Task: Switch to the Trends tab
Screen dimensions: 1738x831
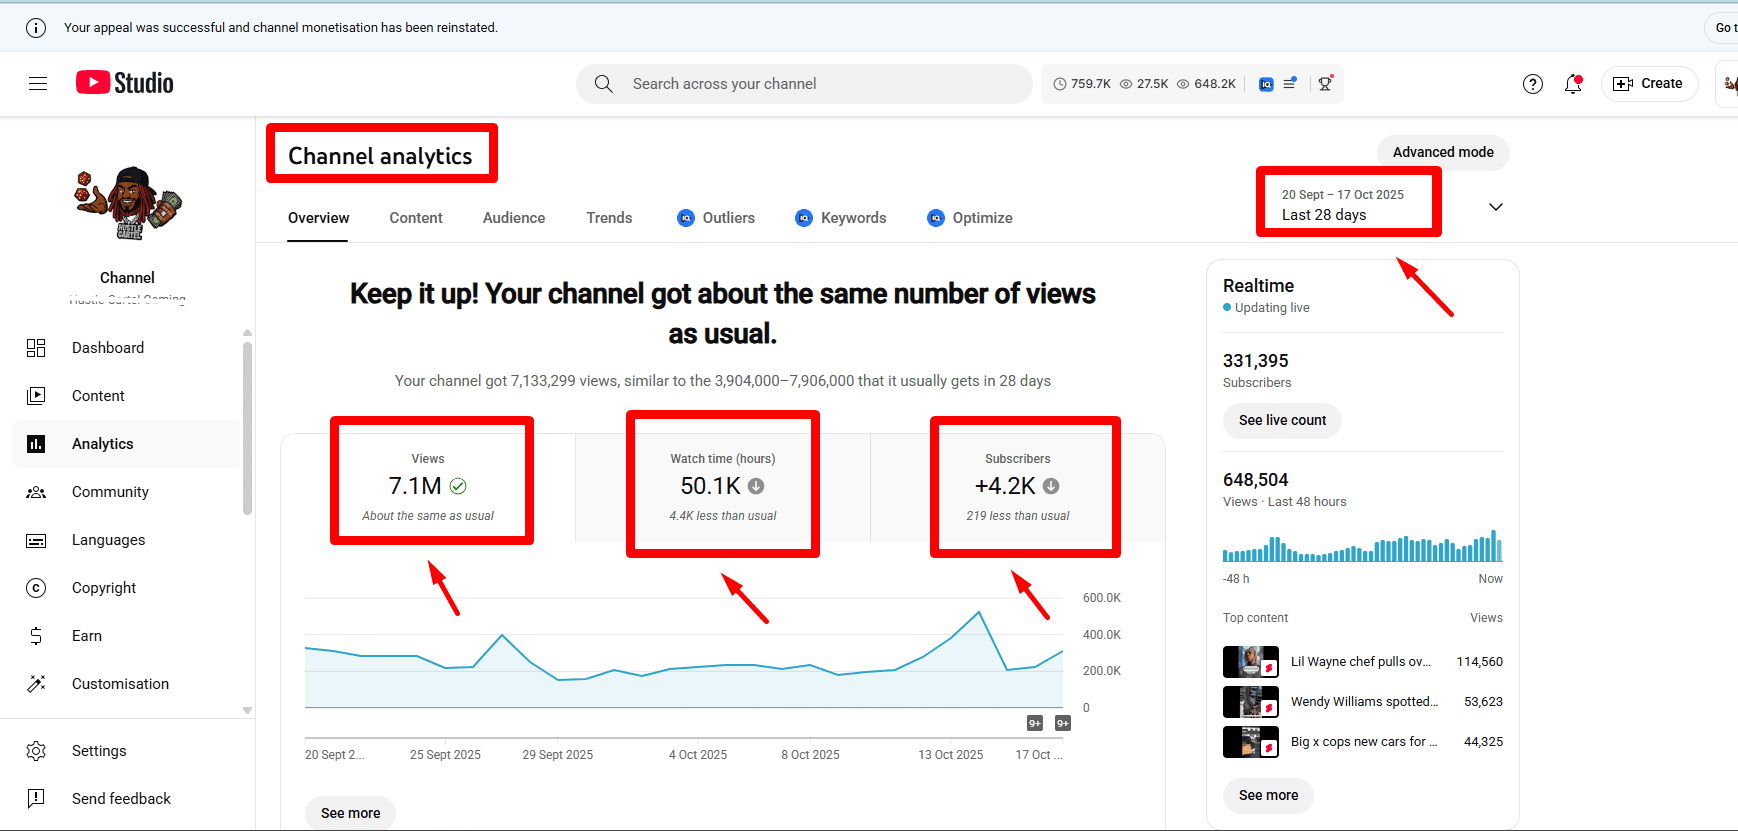Action: 609,218
